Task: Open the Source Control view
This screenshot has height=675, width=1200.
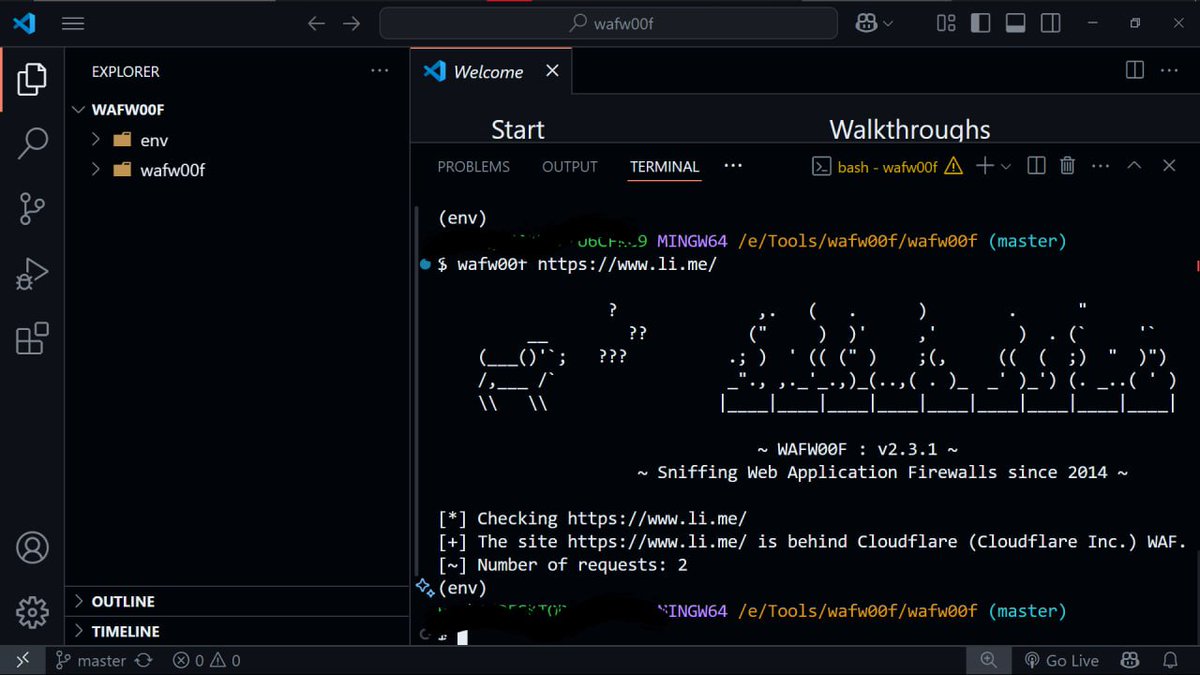Action: (x=32, y=208)
